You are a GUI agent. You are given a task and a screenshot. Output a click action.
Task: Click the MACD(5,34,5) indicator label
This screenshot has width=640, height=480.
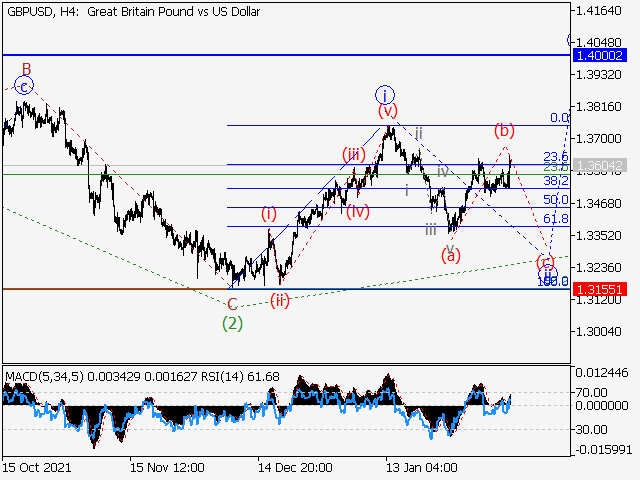pos(44,376)
